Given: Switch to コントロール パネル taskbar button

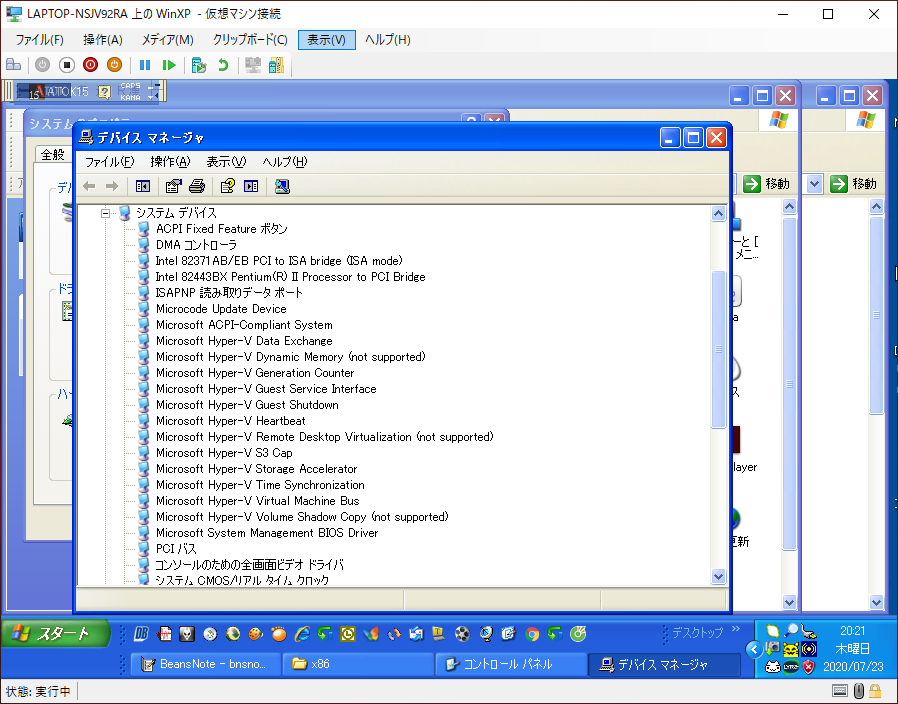Looking at the screenshot, I should tap(509, 664).
